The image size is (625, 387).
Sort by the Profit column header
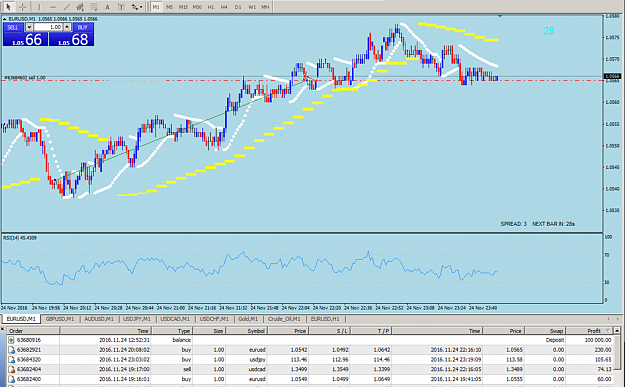pyautogui.click(x=589, y=331)
